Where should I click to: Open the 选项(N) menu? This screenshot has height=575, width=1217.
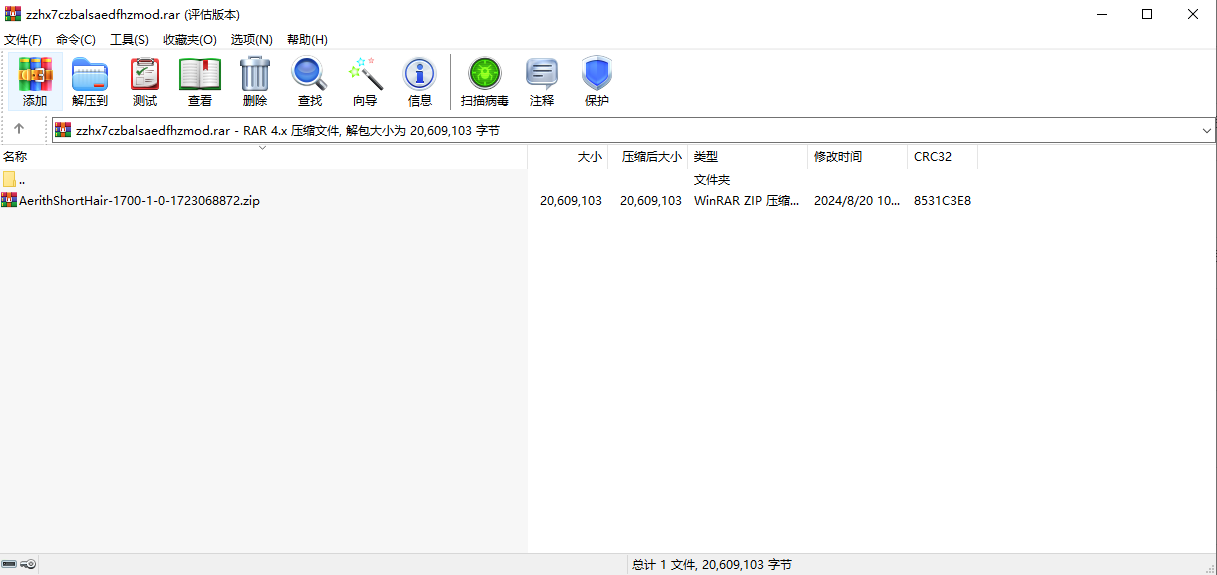[252, 40]
